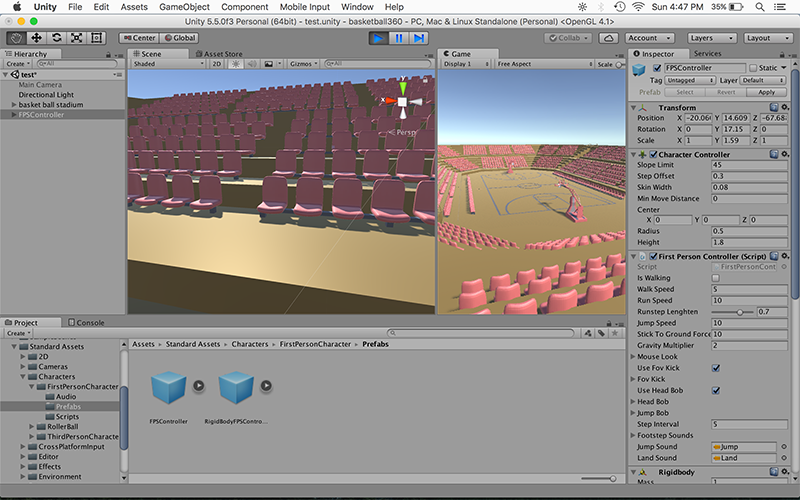Select the Rotate tool
This screenshot has width=800, height=500.
(x=56, y=38)
